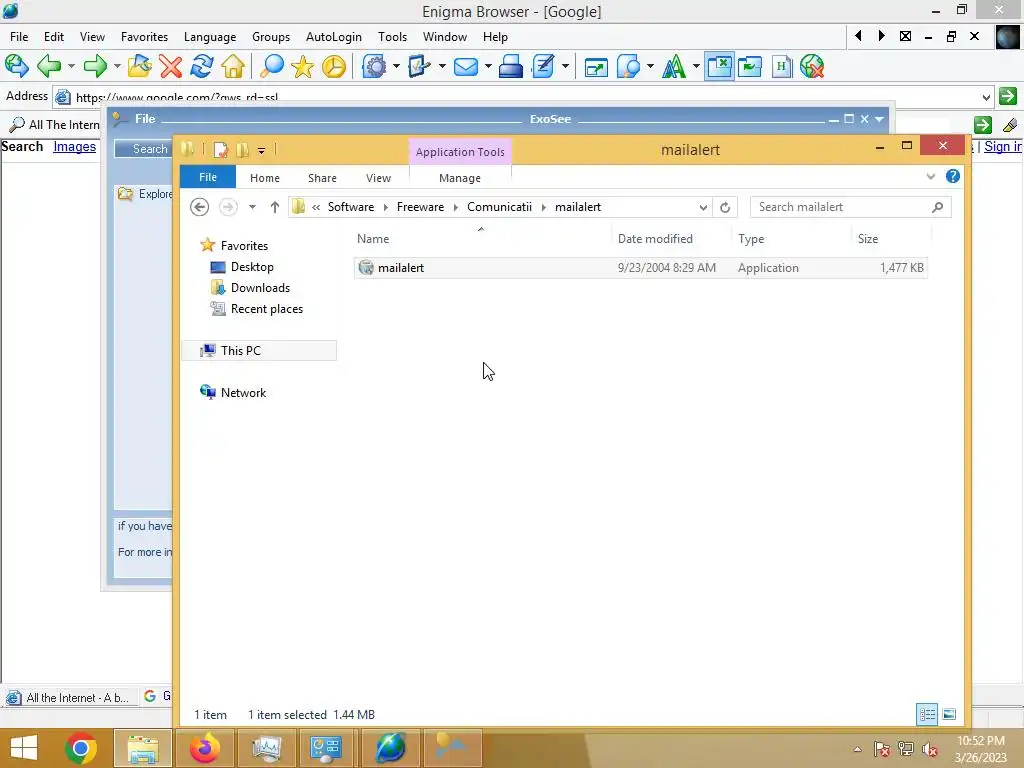This screenshot has height=768, width=1024.
Task: Click the green Go arrow beside address bar
Action: 1008,96
